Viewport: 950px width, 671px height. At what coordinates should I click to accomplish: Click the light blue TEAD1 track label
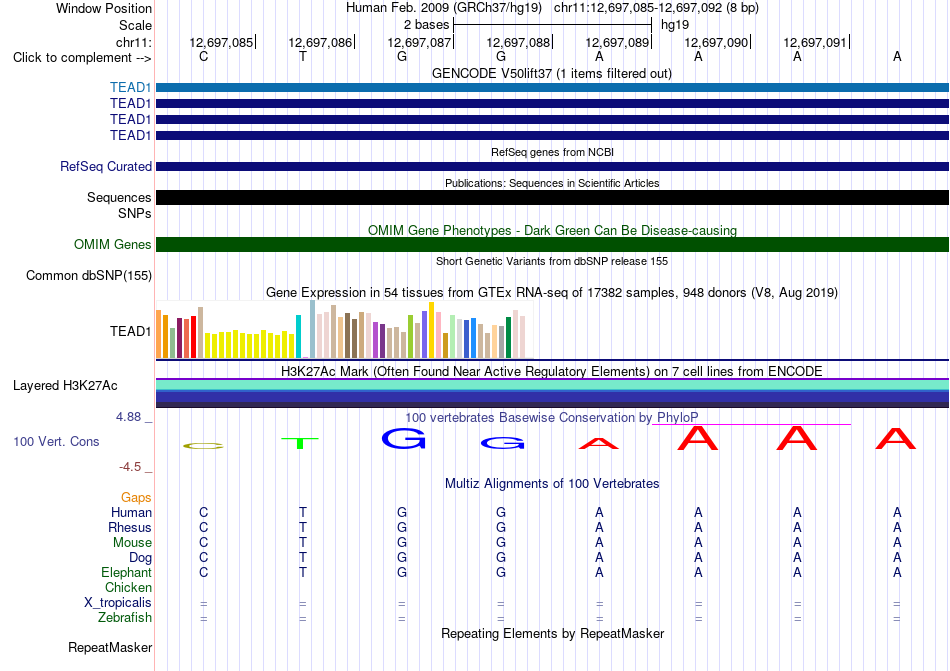tap(130, 87)
